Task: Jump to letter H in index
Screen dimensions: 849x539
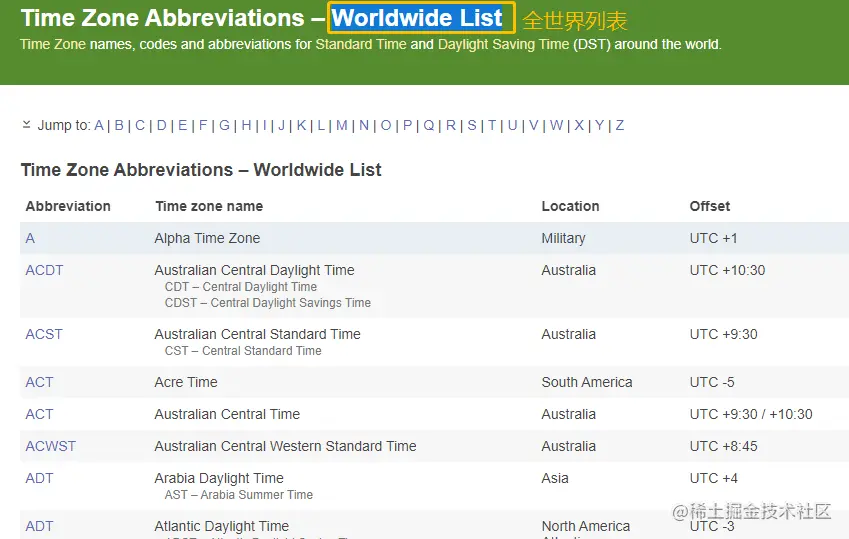Action: (x=246, y=126)
